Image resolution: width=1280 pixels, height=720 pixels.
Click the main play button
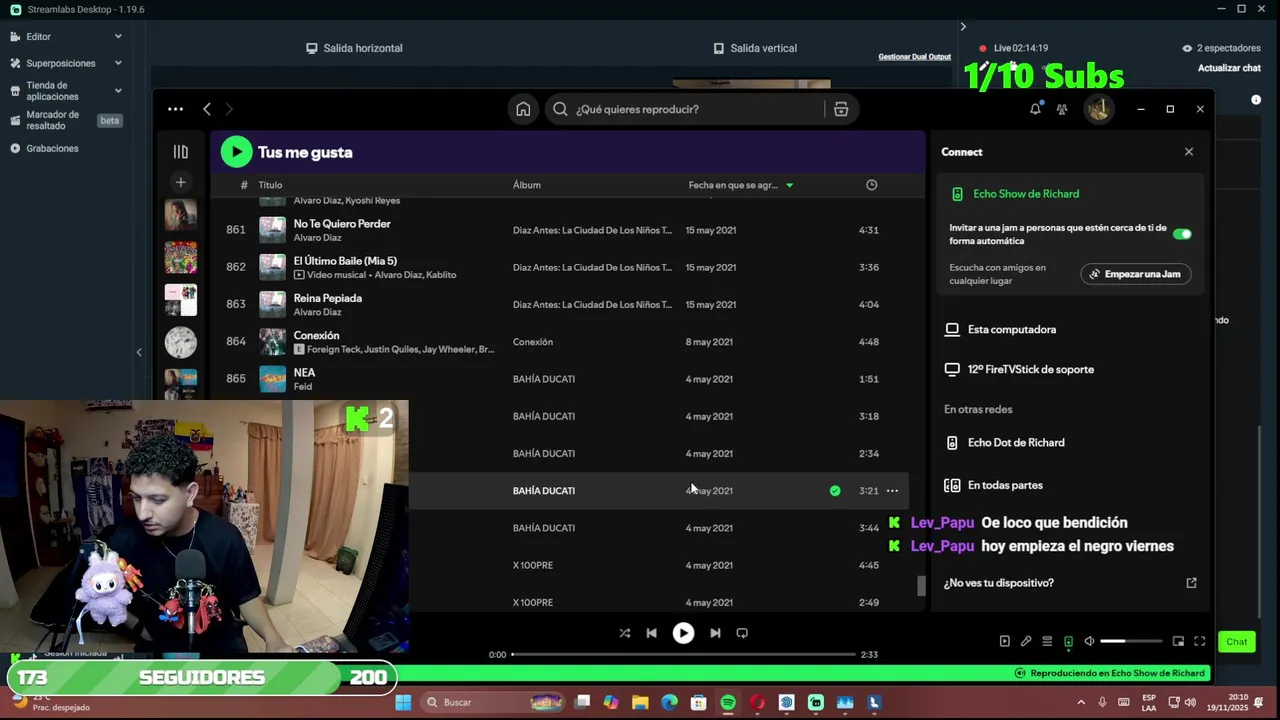click(683, 633)
